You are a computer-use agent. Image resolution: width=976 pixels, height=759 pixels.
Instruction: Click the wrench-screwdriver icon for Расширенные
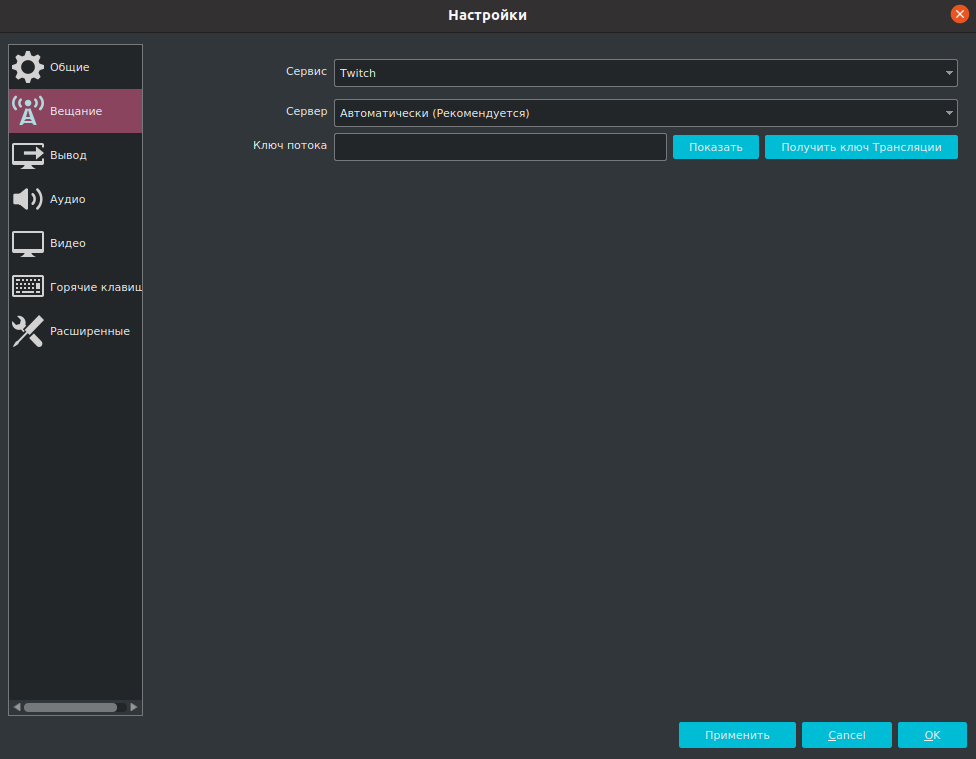(27, 331)
